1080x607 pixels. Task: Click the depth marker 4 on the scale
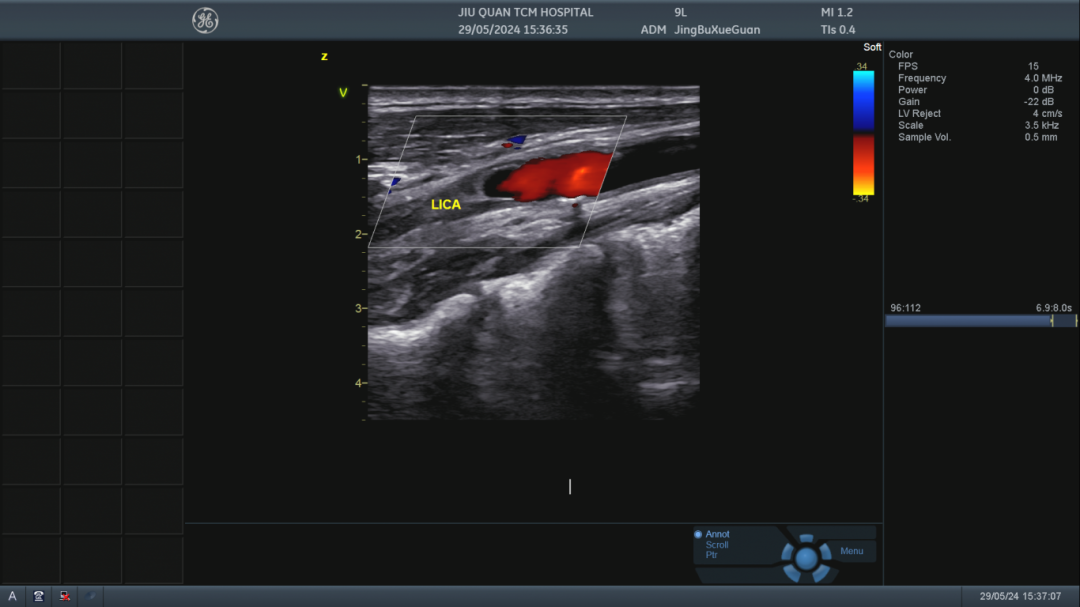point(358,382)
